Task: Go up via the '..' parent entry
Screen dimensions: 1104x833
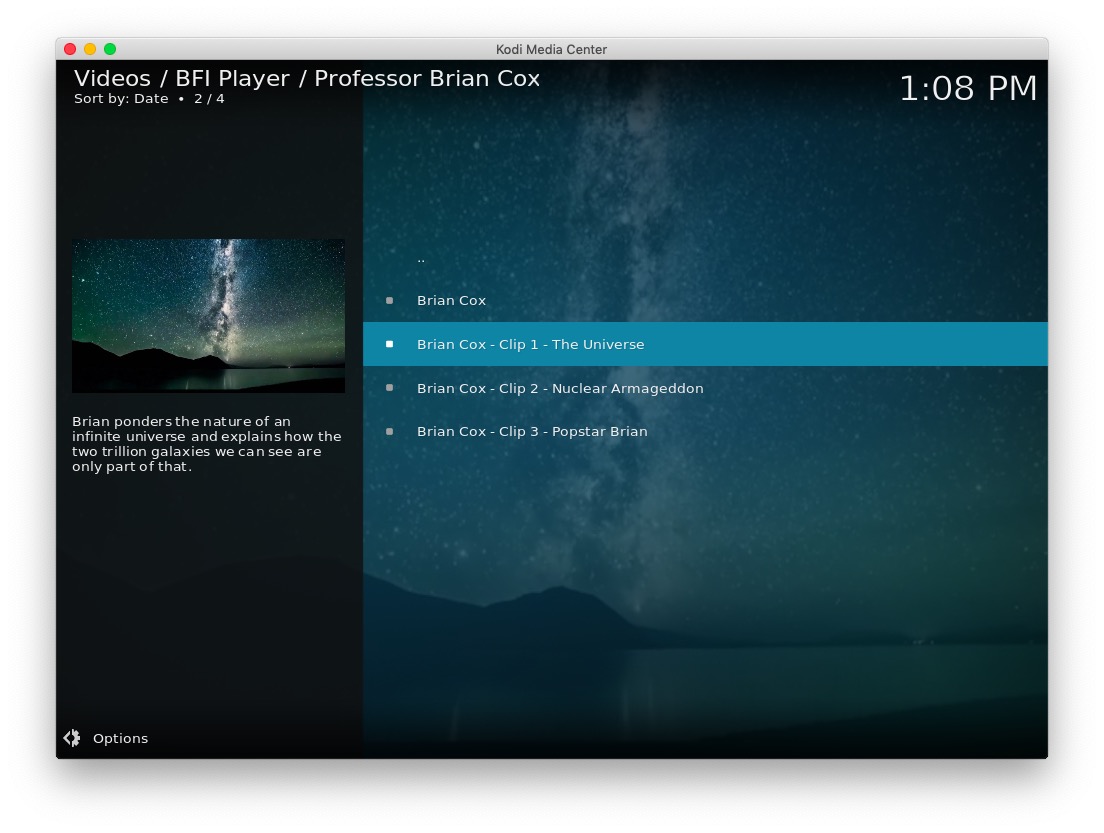Action: 421,258
